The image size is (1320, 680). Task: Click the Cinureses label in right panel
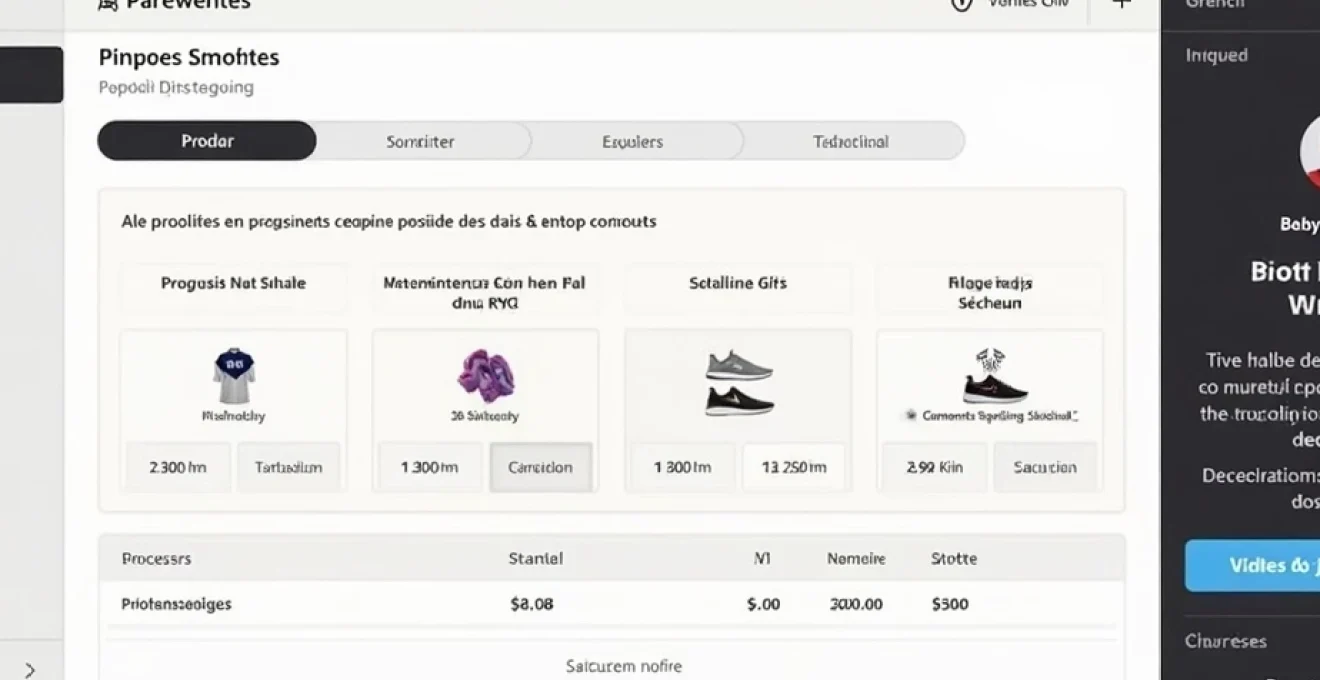pyautogui.click(x=1226, y=641)
